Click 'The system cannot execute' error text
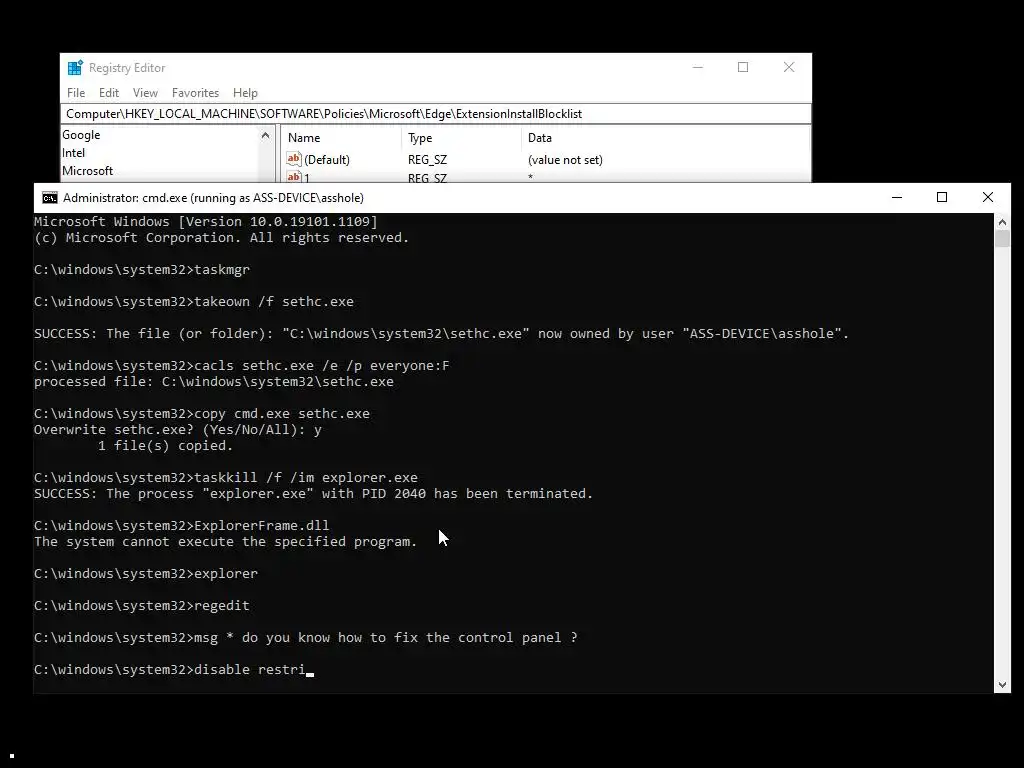This screenshot has height=768, width=1024. click(x=225, y=541)
